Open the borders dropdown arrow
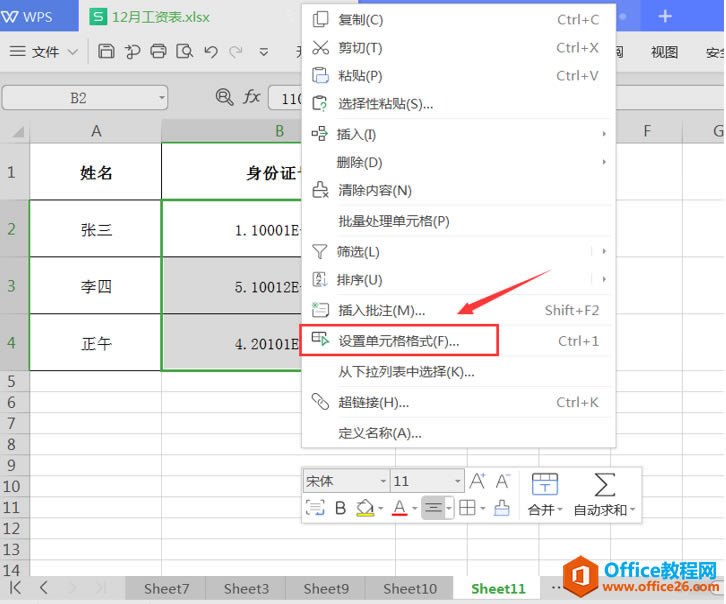 tap(483, 509)
